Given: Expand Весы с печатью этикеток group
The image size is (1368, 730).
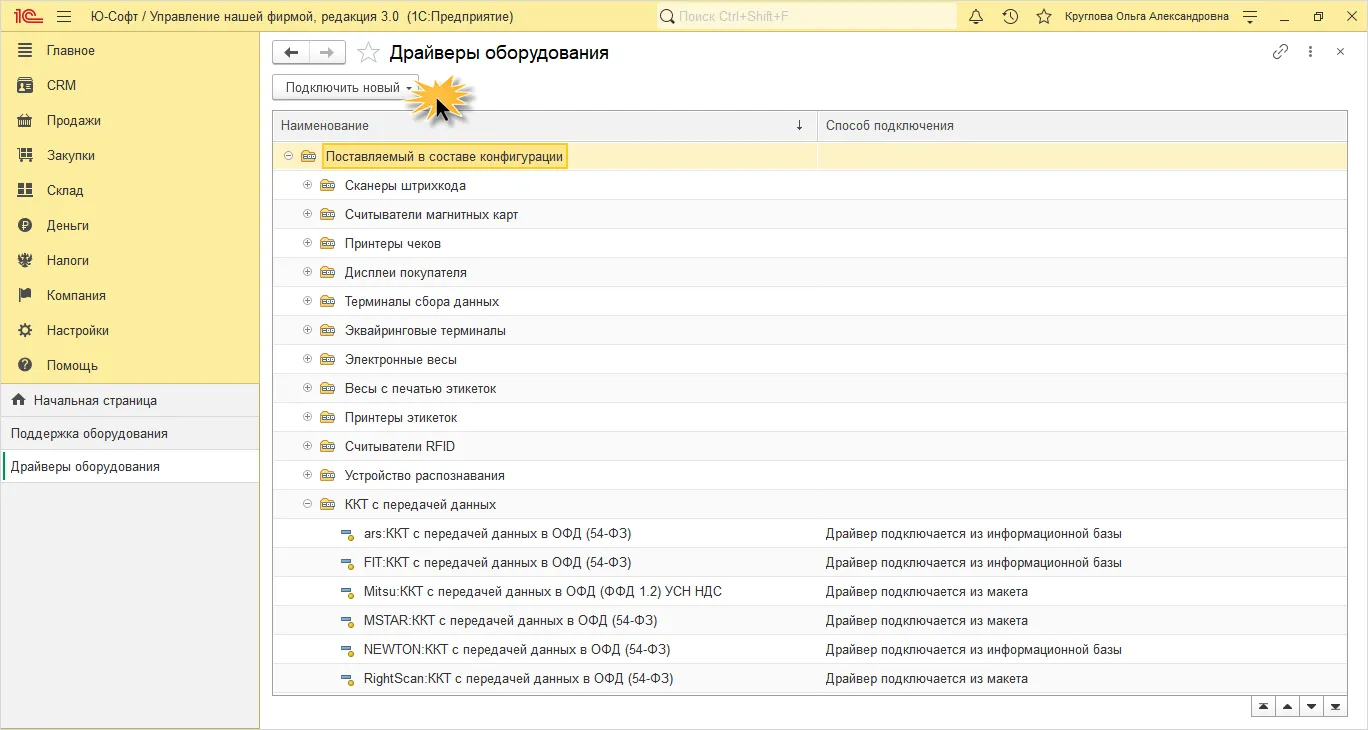Looking at the screenshot, I should (307, 388).
